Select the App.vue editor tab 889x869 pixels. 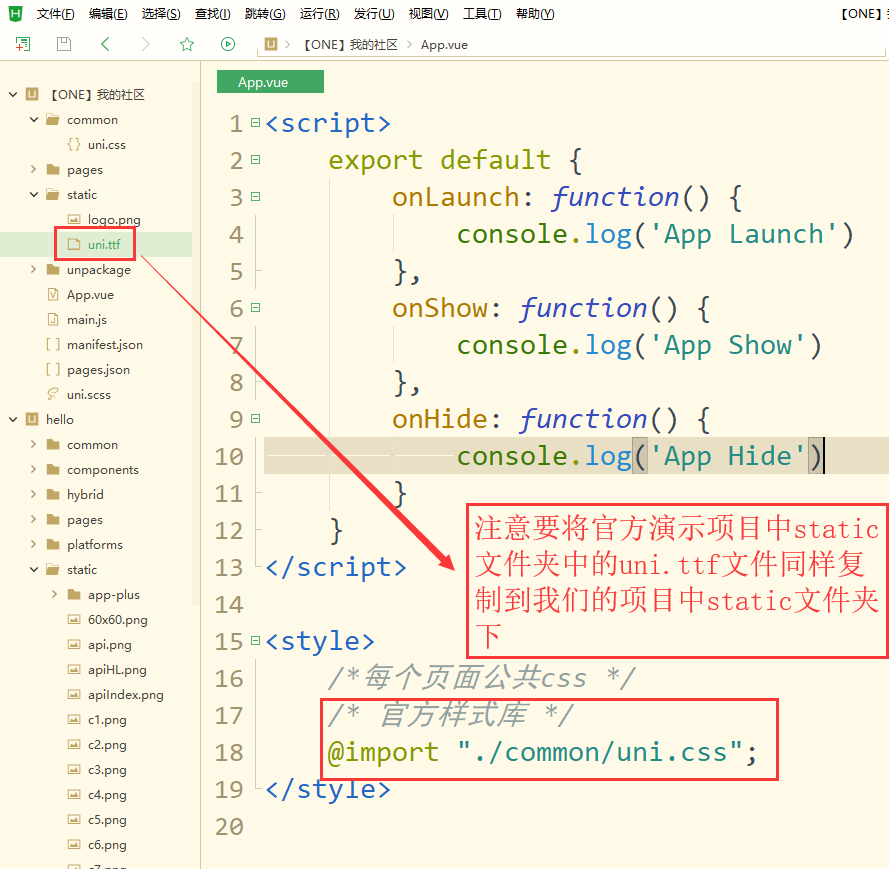point(269,81)
